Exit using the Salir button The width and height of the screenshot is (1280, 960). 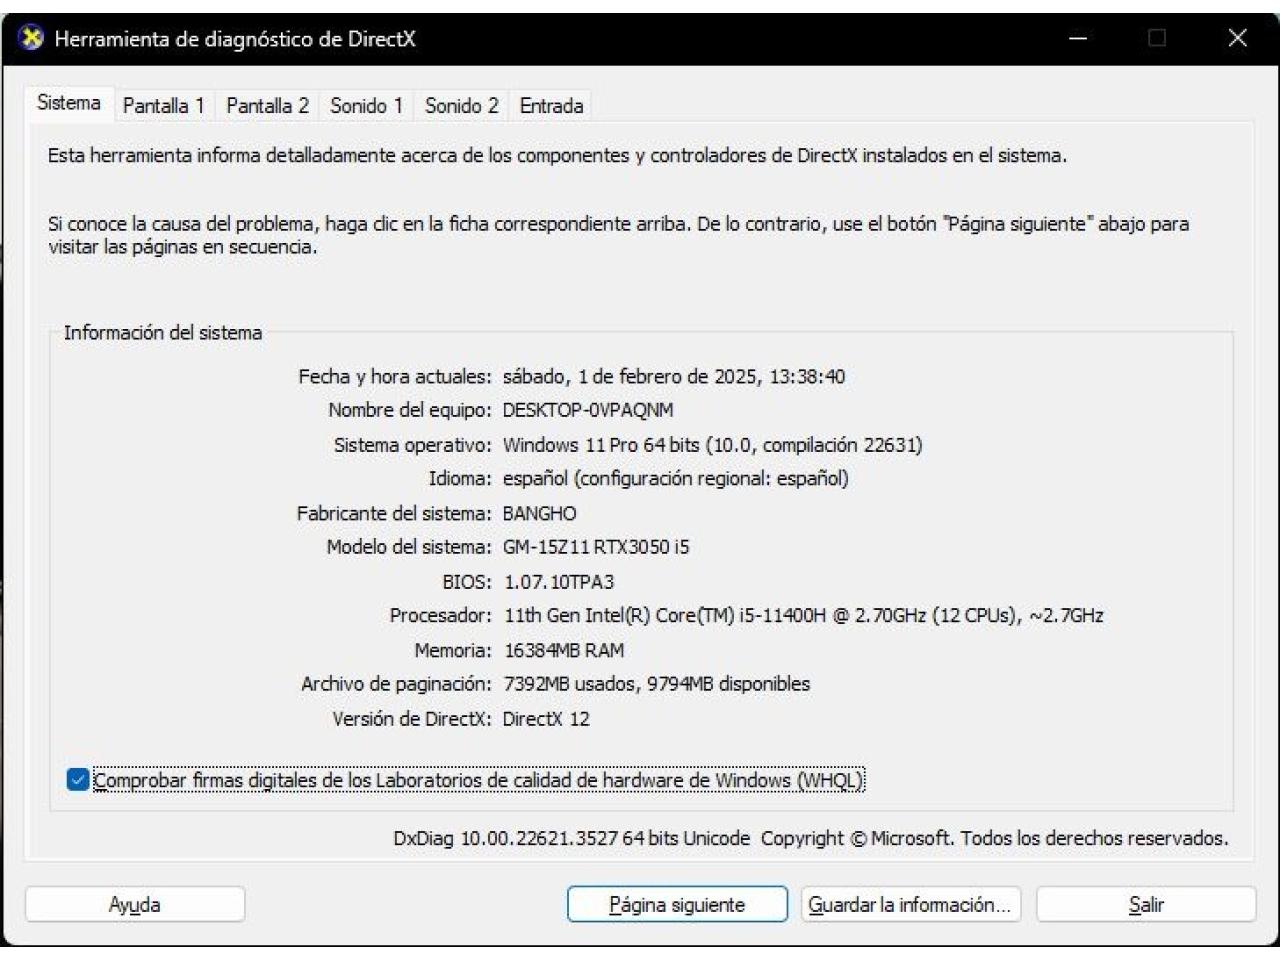click(1145, 905)
